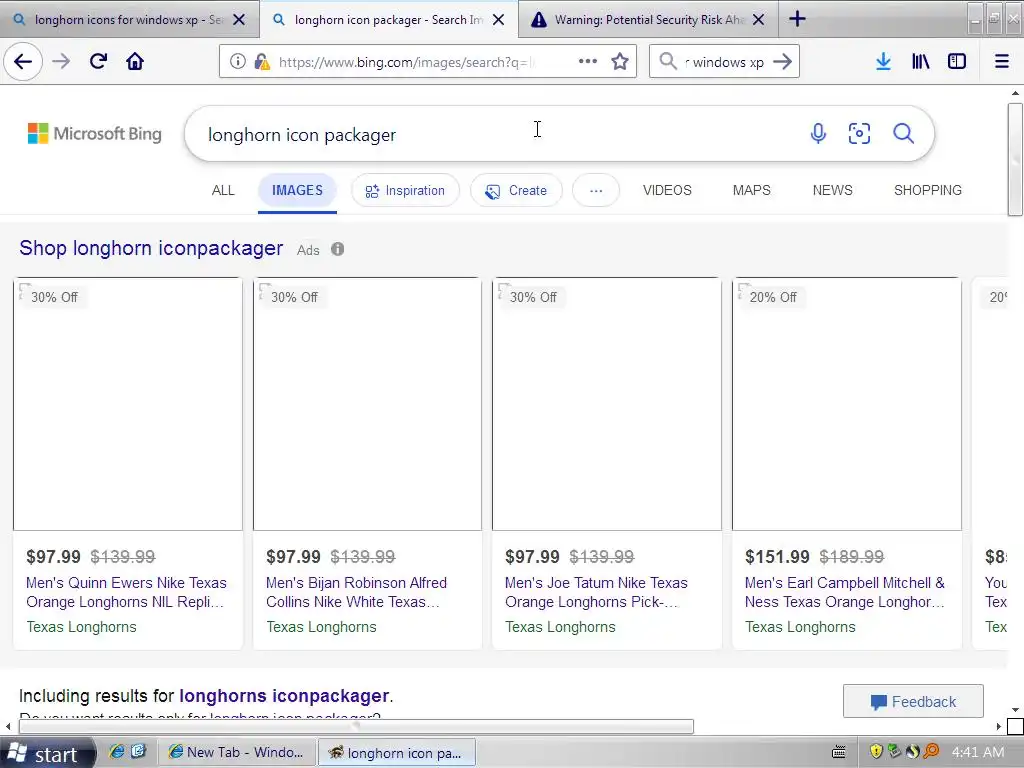Switch to the Potential Security Risk tab

[648, 20]
